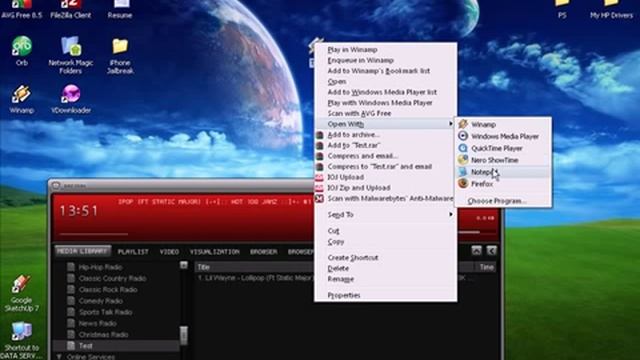Open the Winamp desktop shortcut icon

[21, 94]
